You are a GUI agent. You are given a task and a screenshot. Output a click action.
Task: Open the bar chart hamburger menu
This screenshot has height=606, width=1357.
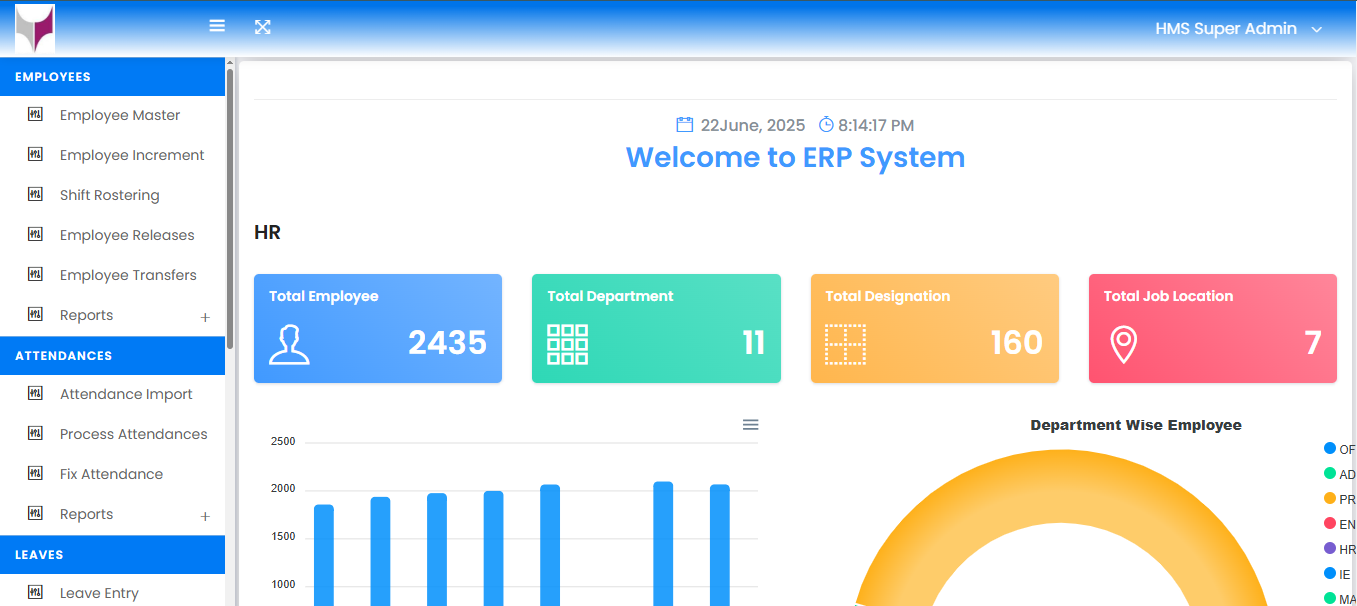tap(751, 425)
